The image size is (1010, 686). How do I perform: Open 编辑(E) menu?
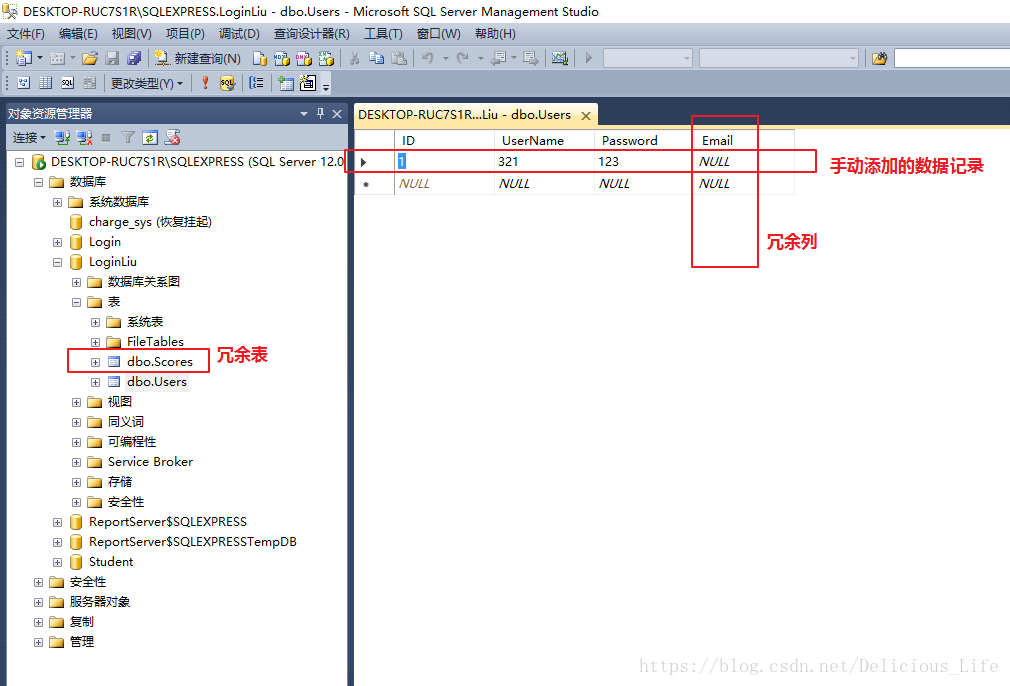78,33
